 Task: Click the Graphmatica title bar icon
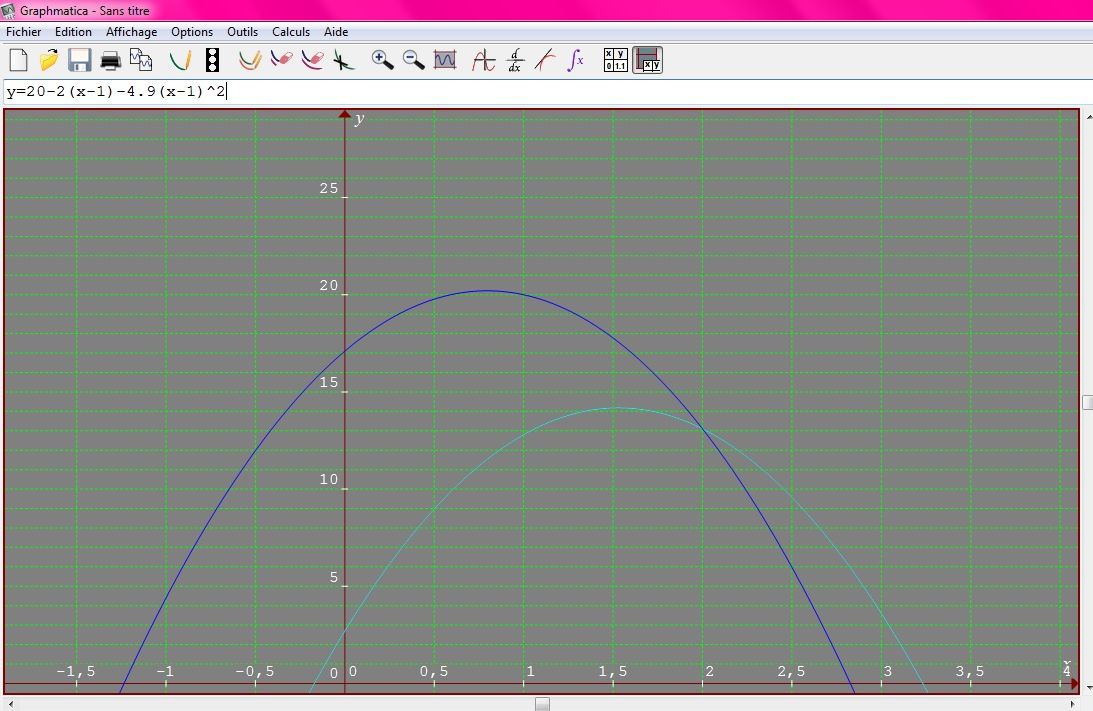(8, 10)
